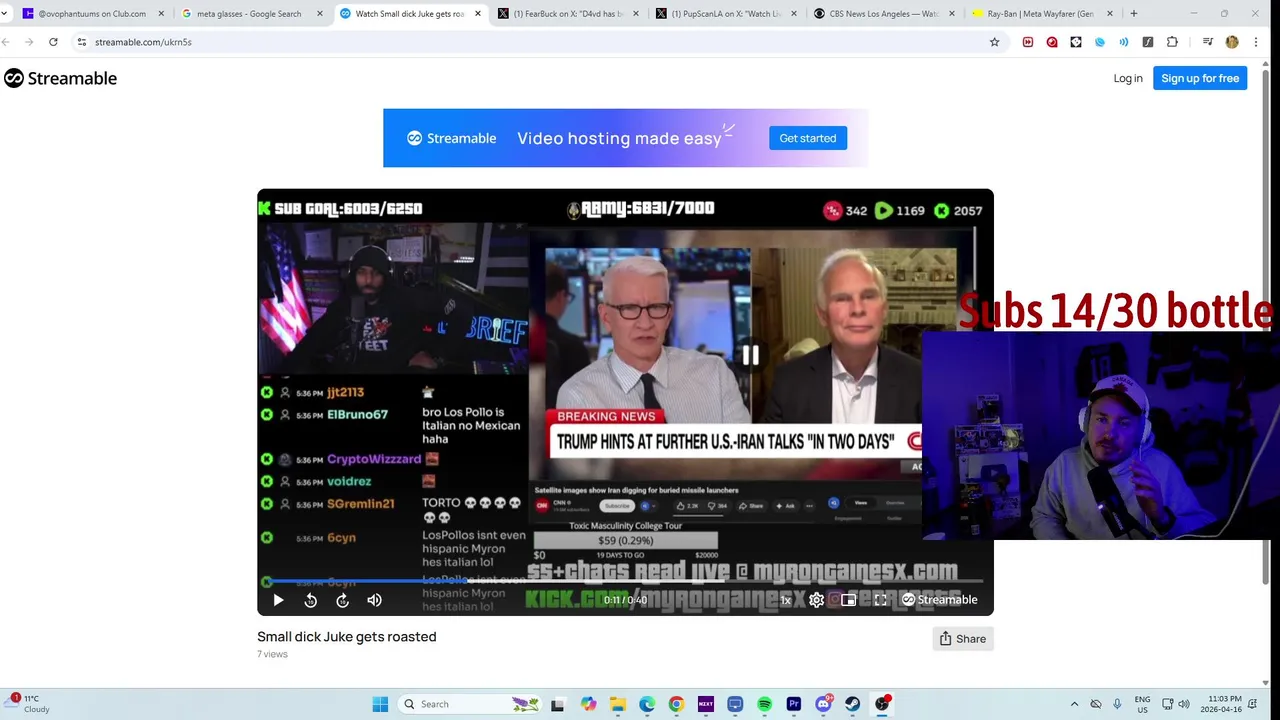Click the blue sound waves extension
This screenshot has width=1280, height=720.
point(1124,42)
